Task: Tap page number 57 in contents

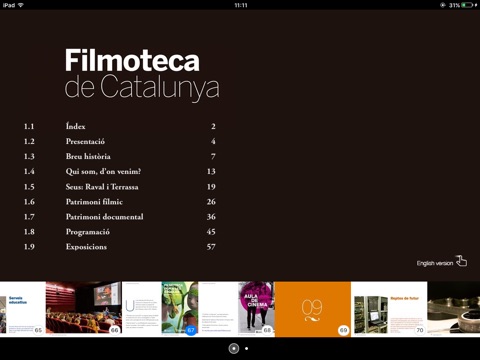Action: pyautogui.click(x=211, y=247)
